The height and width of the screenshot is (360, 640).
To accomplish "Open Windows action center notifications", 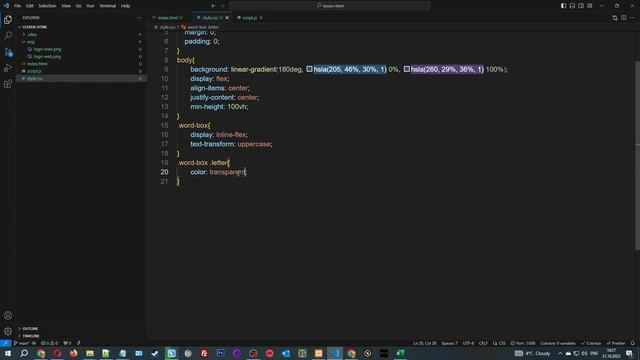I will (x=629, y=353).
